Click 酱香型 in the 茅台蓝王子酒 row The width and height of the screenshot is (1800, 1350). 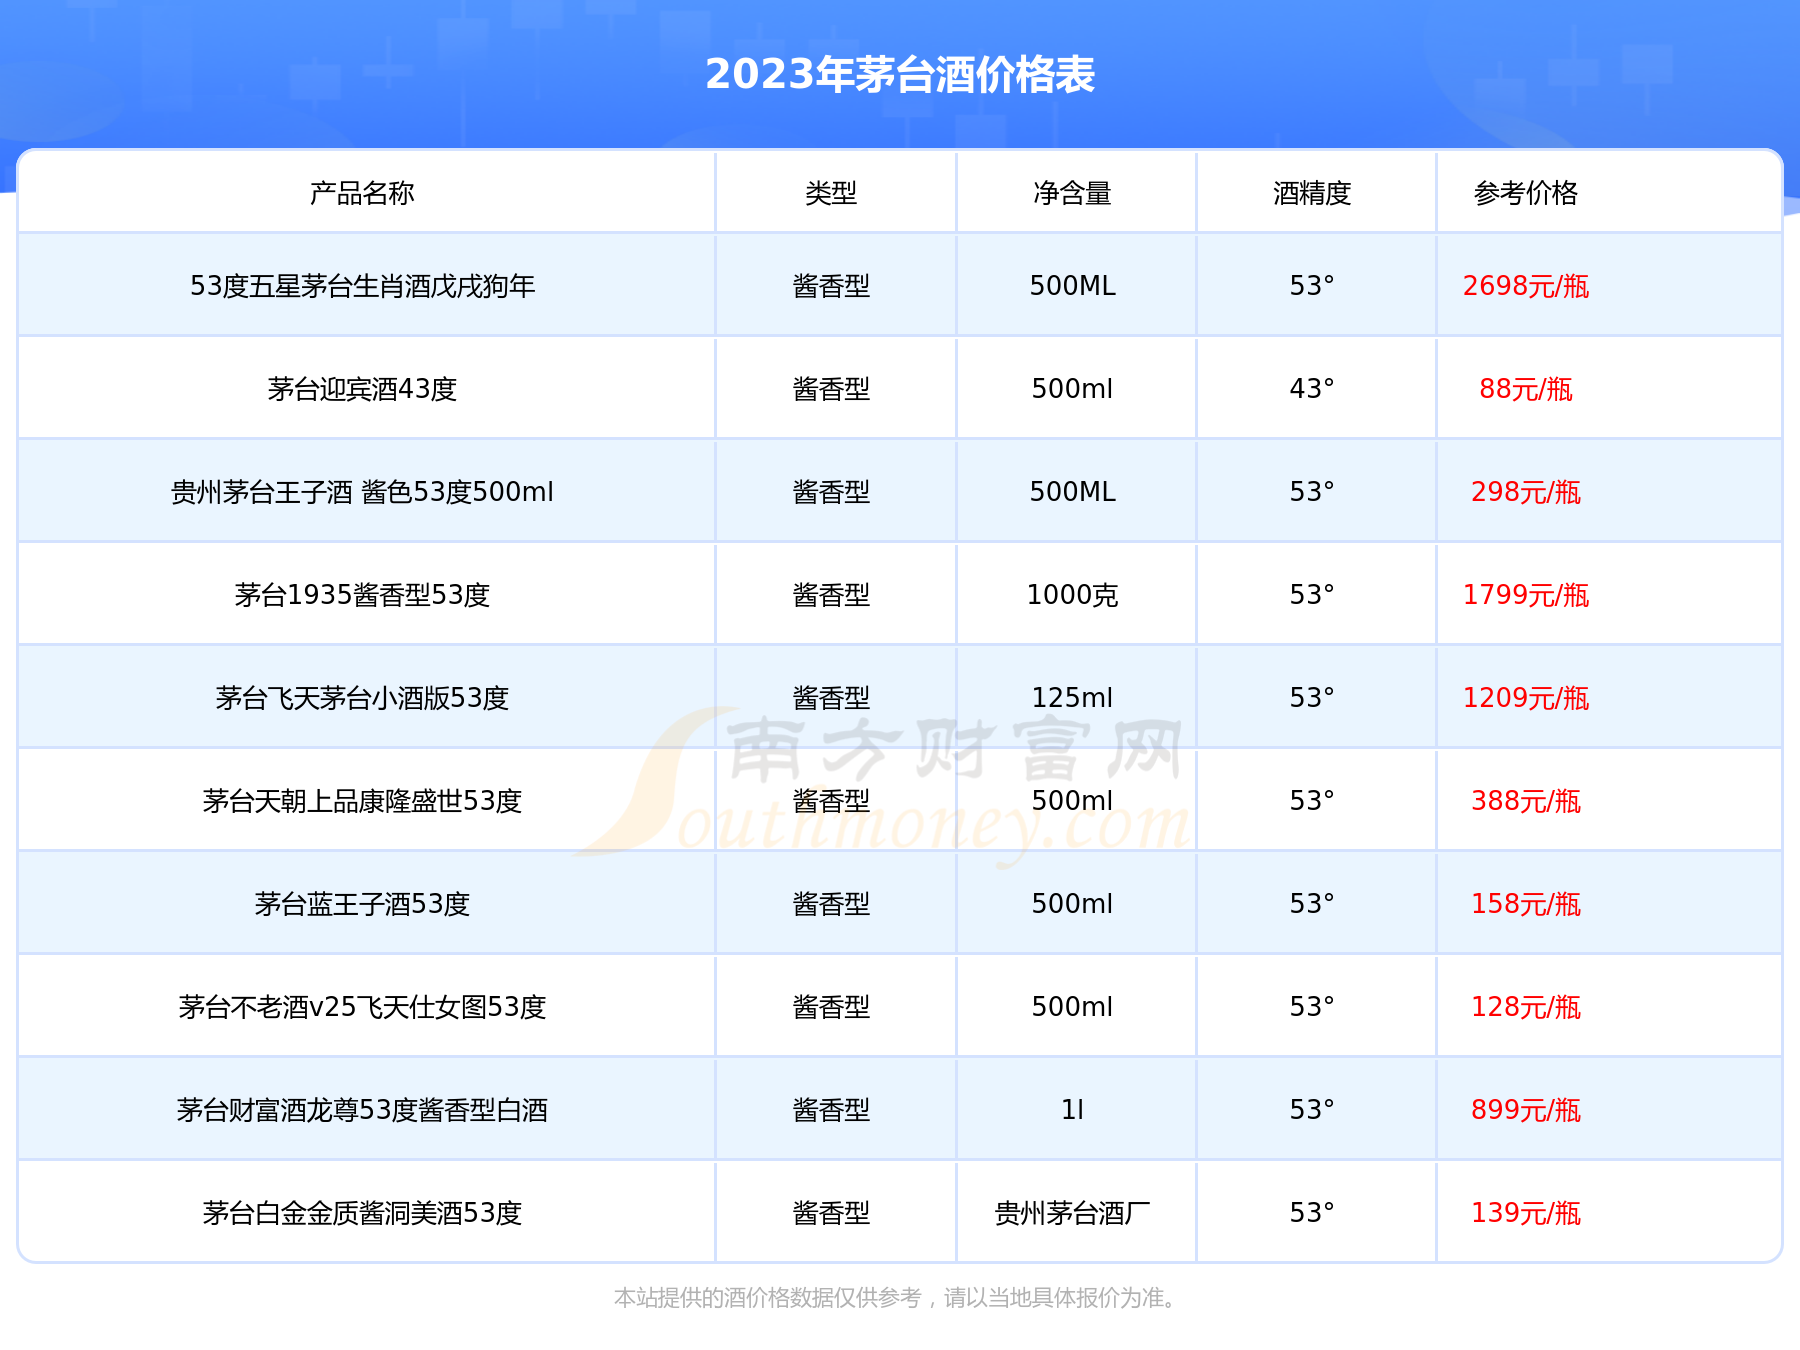click(x=831, y=904)
